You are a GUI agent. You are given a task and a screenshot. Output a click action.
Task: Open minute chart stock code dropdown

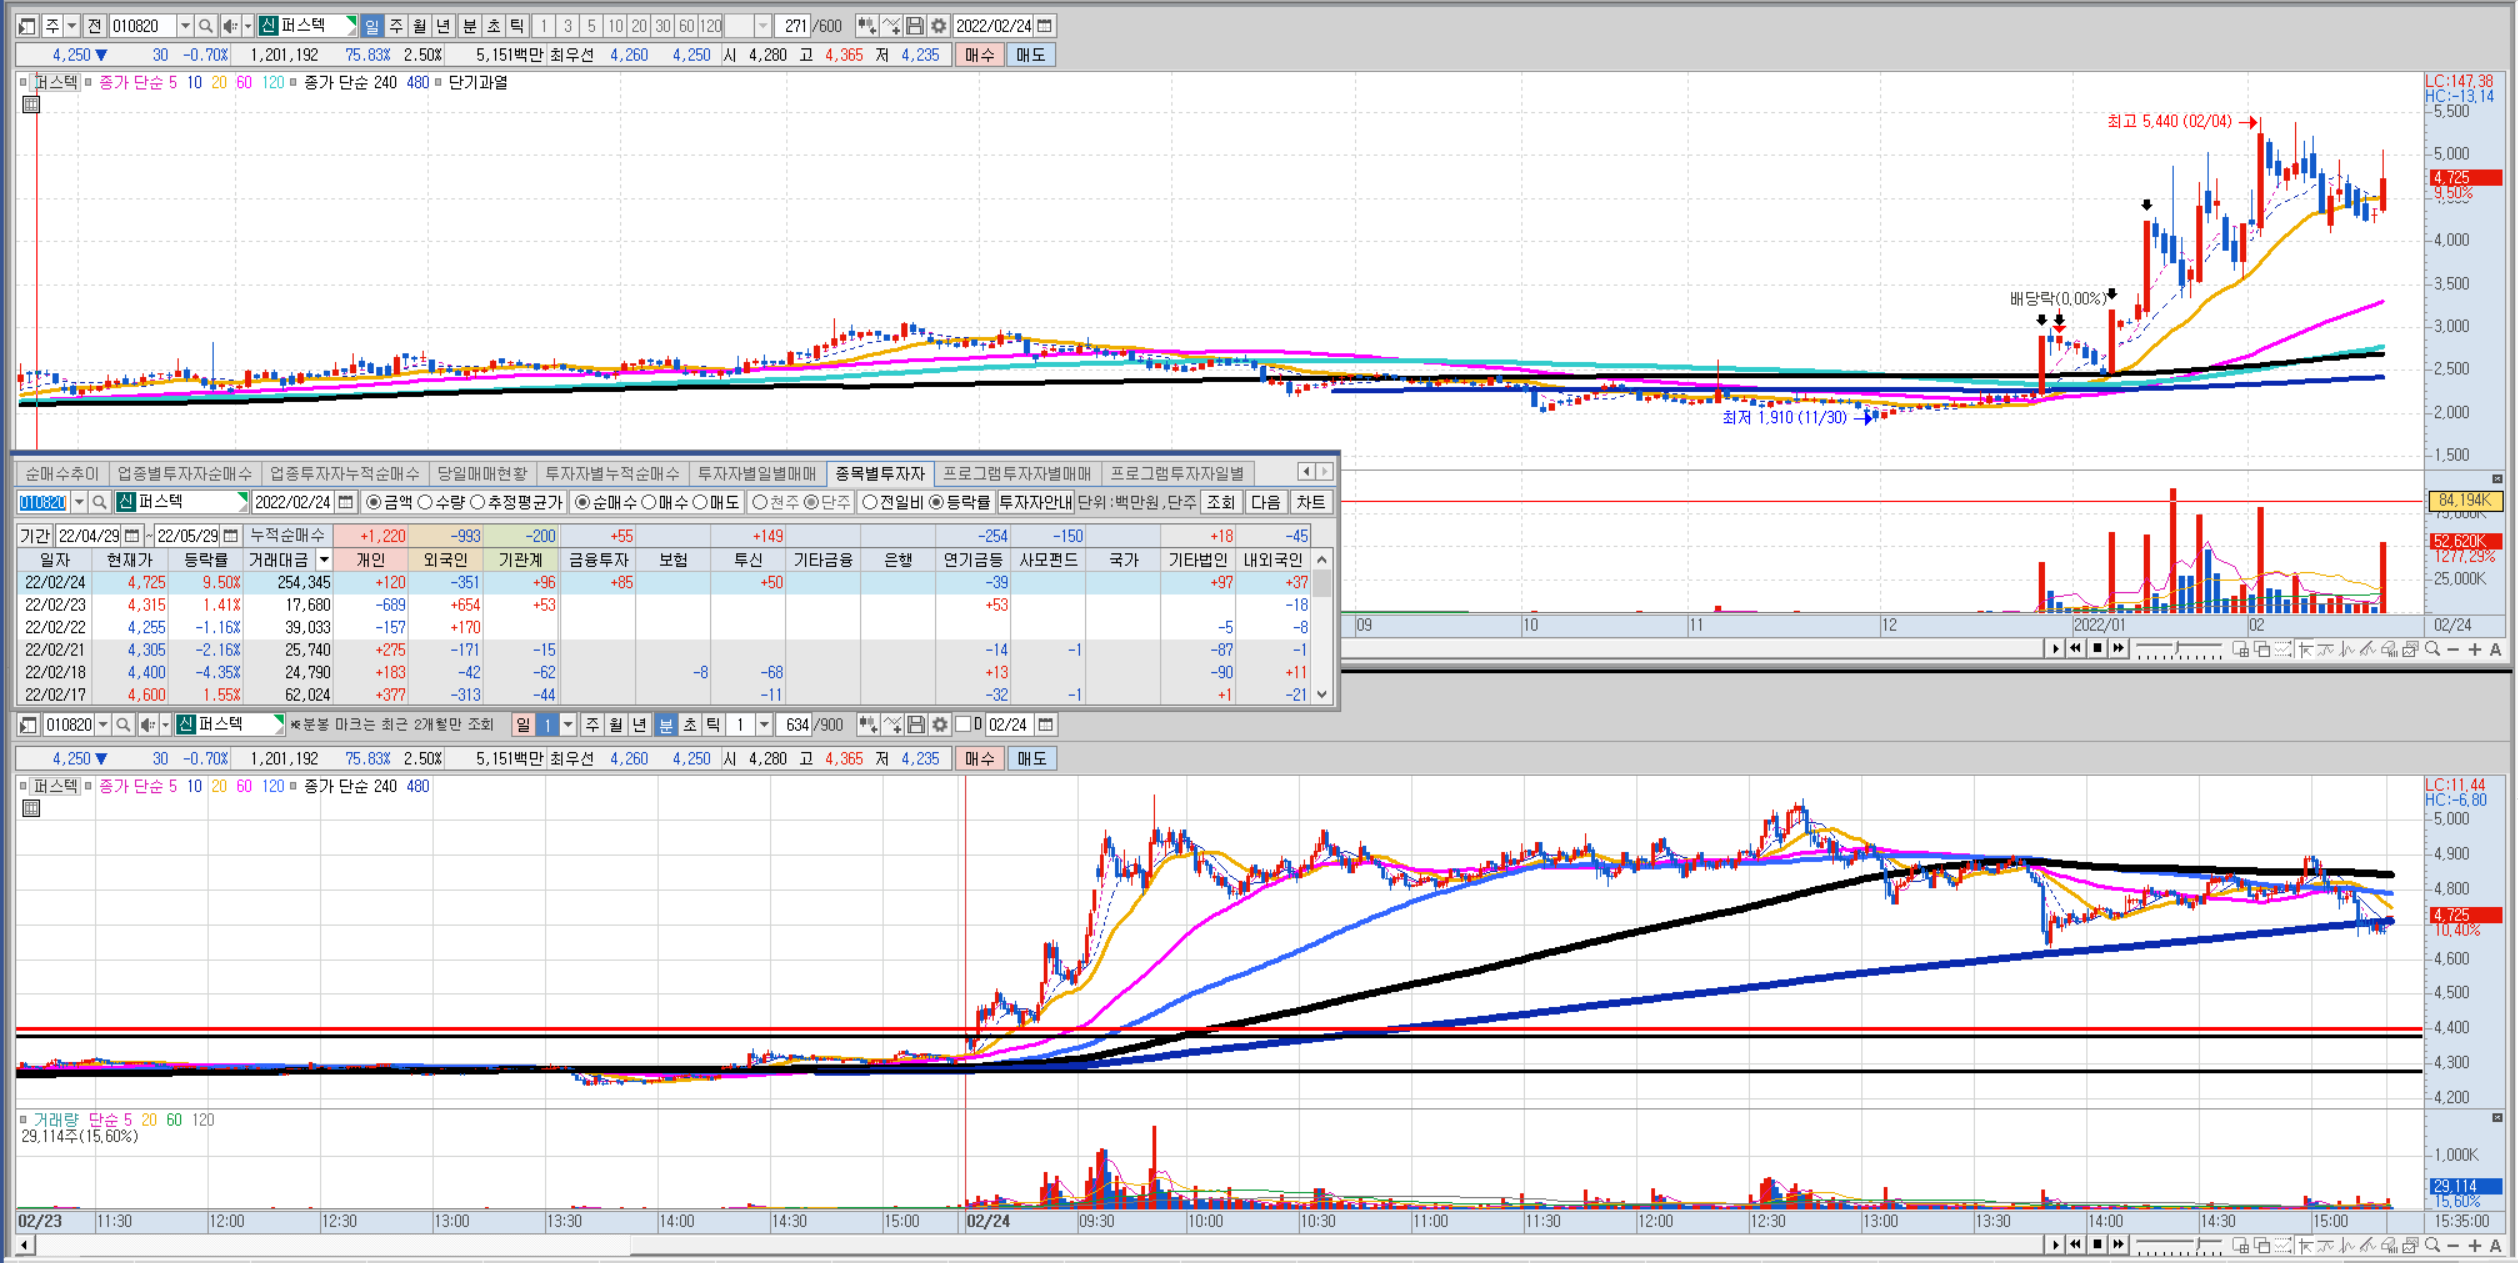pos(103,725)
